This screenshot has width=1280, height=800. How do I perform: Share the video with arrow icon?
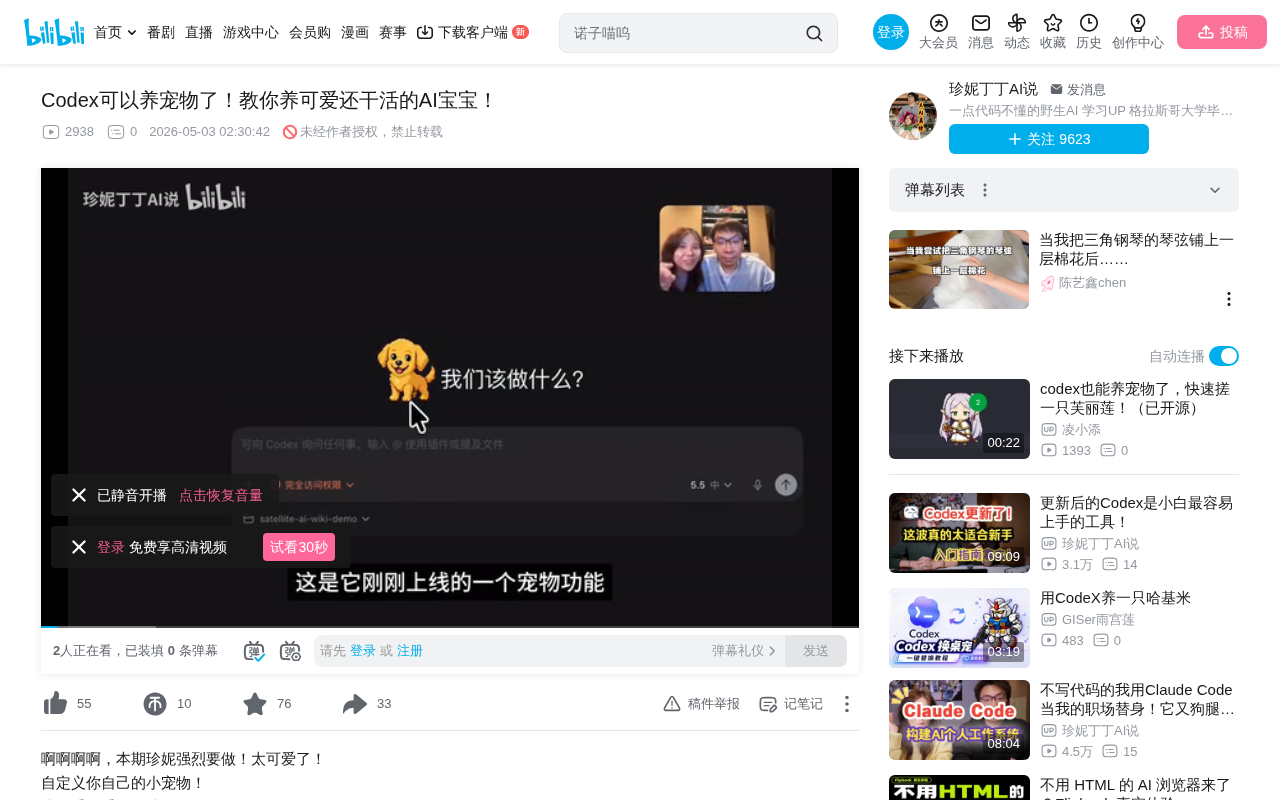pos(355,704)
